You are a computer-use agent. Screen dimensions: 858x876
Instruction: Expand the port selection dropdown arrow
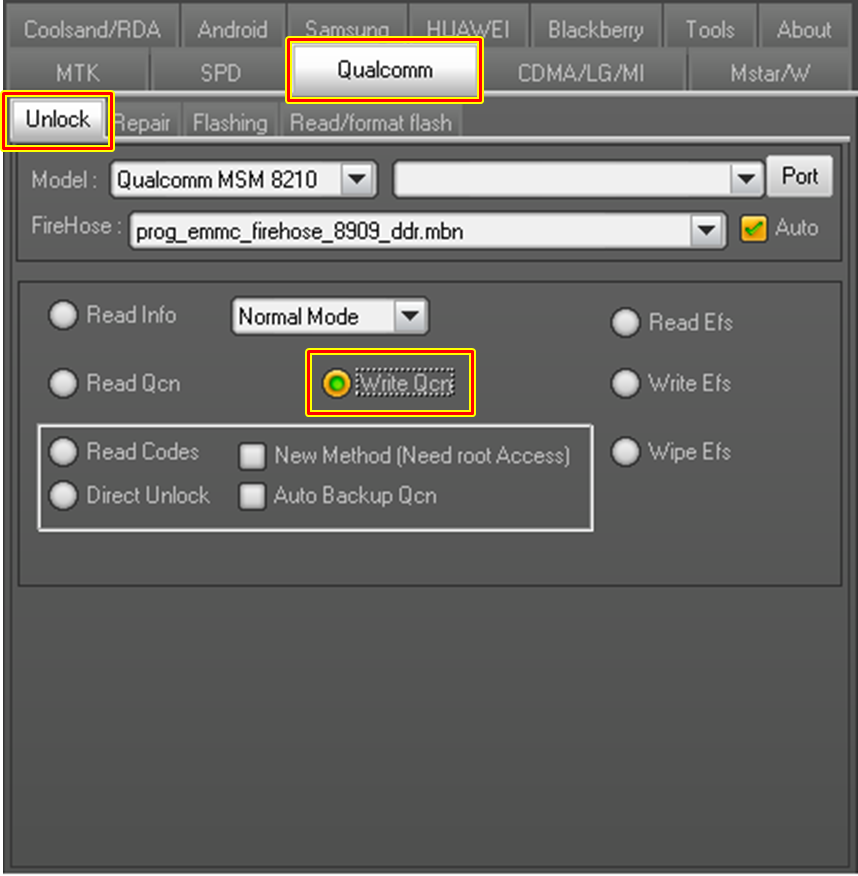click(x=746, y=179)
